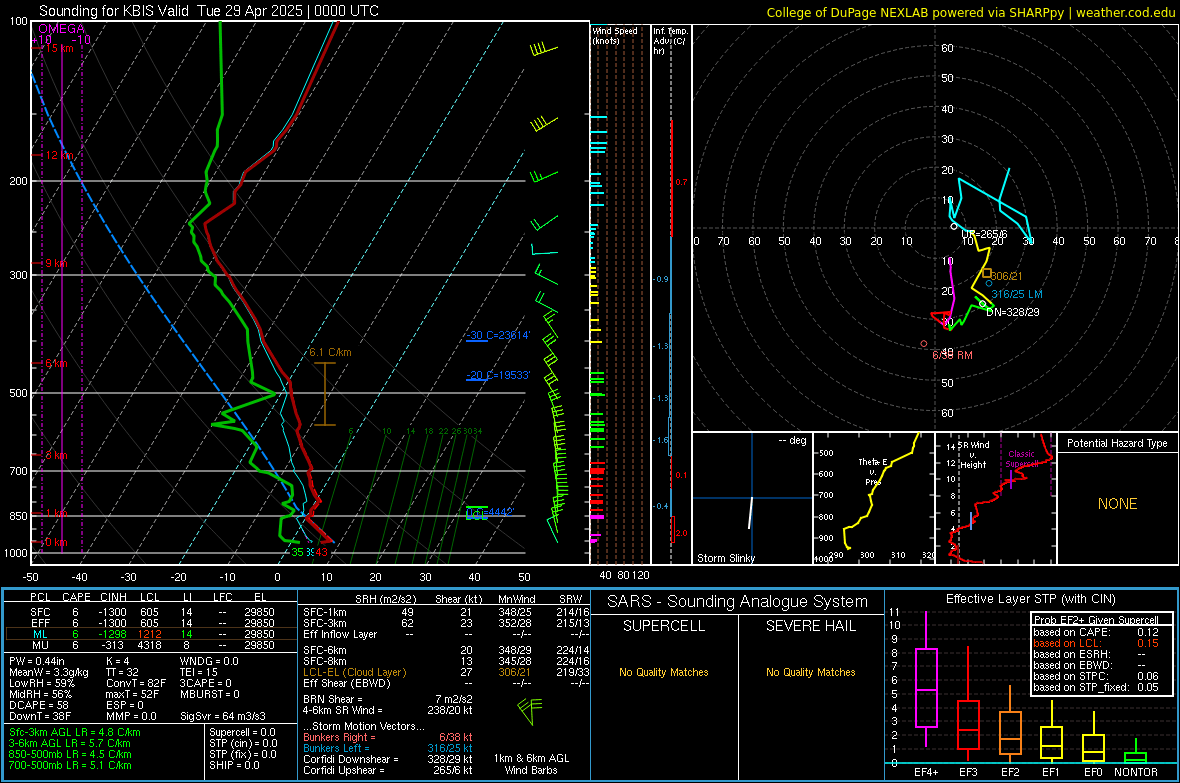Click the SFC-1km kinematics row
The width and height of the screenshot is (1180, 783).
pos(446,612)
